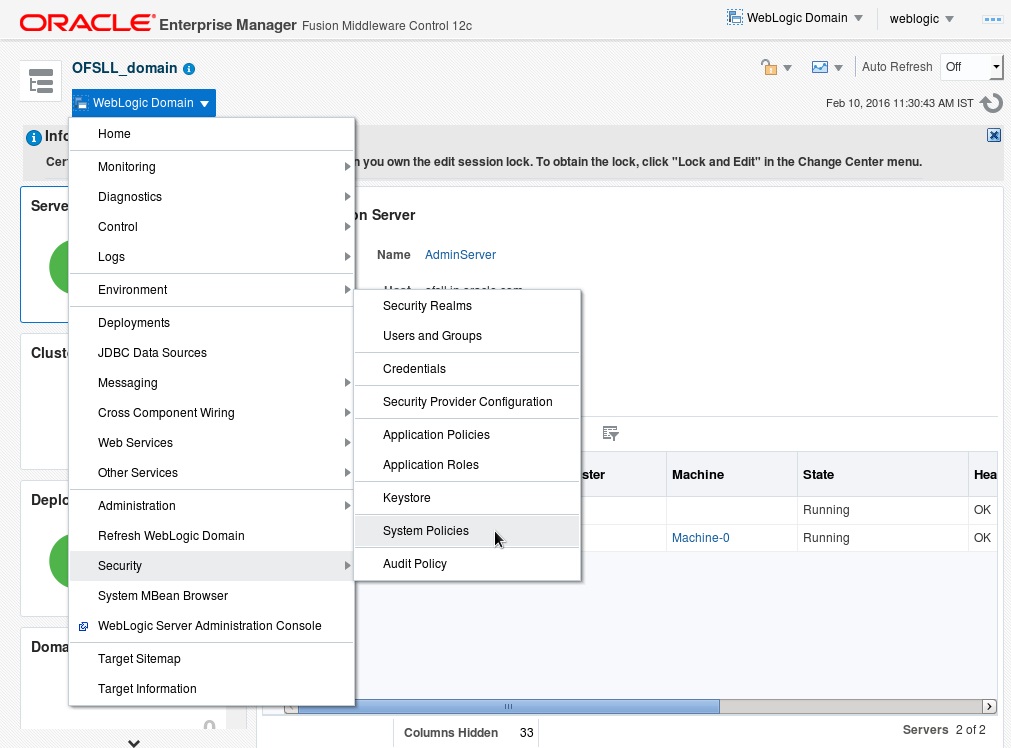The image size is (1011, 748).
Task: Open Keystore submenu item
Action: (467, 498)
